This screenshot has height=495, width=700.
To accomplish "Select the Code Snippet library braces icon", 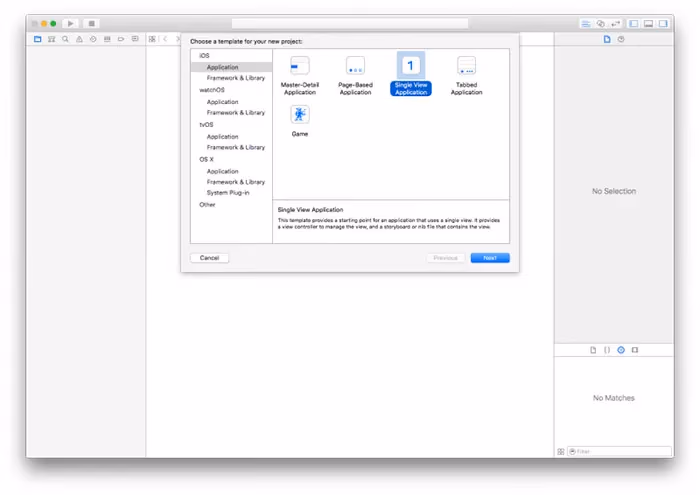I will point(606,350).
